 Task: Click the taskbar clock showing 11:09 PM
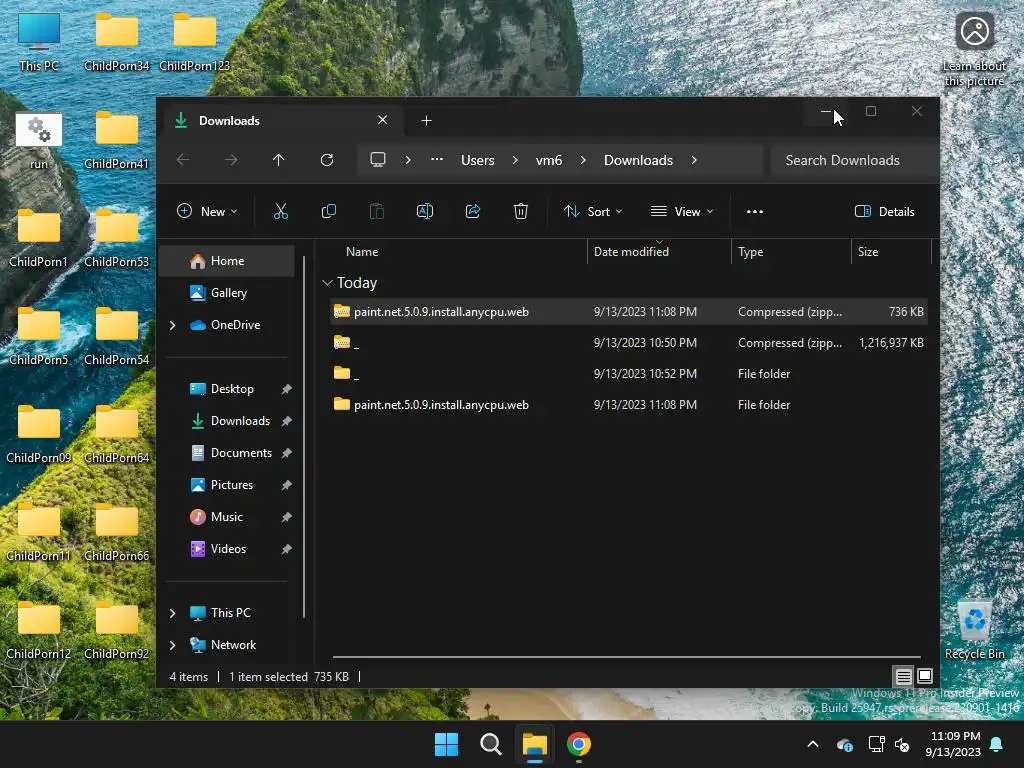pyautogui.click(x=953, y=744)
